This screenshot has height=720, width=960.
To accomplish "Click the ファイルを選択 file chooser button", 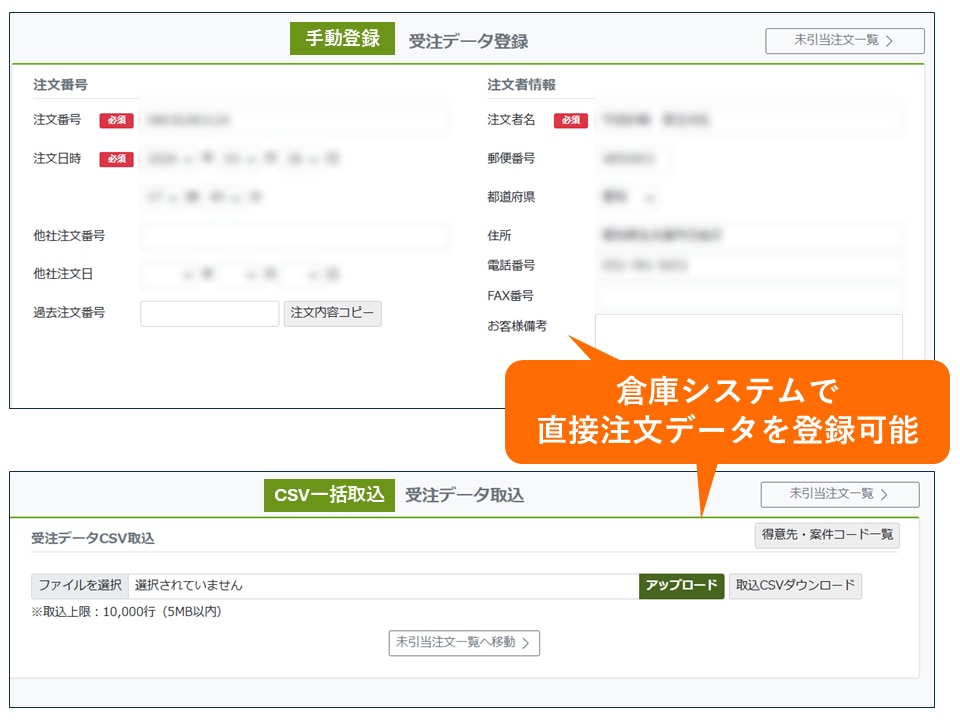I will click(x=80, y=586).
